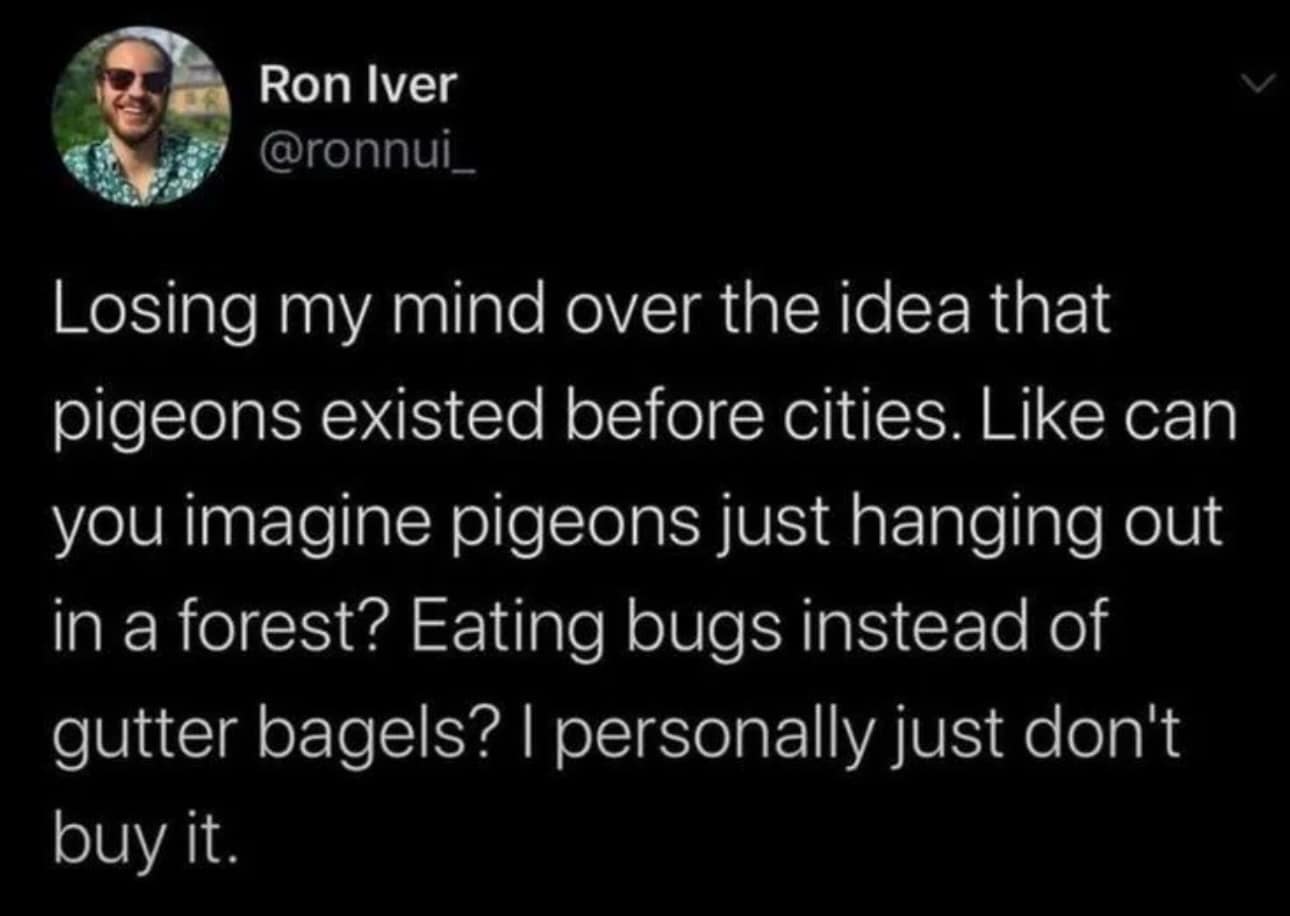Click the word 'bugs' in the tweet

(700, 627)
